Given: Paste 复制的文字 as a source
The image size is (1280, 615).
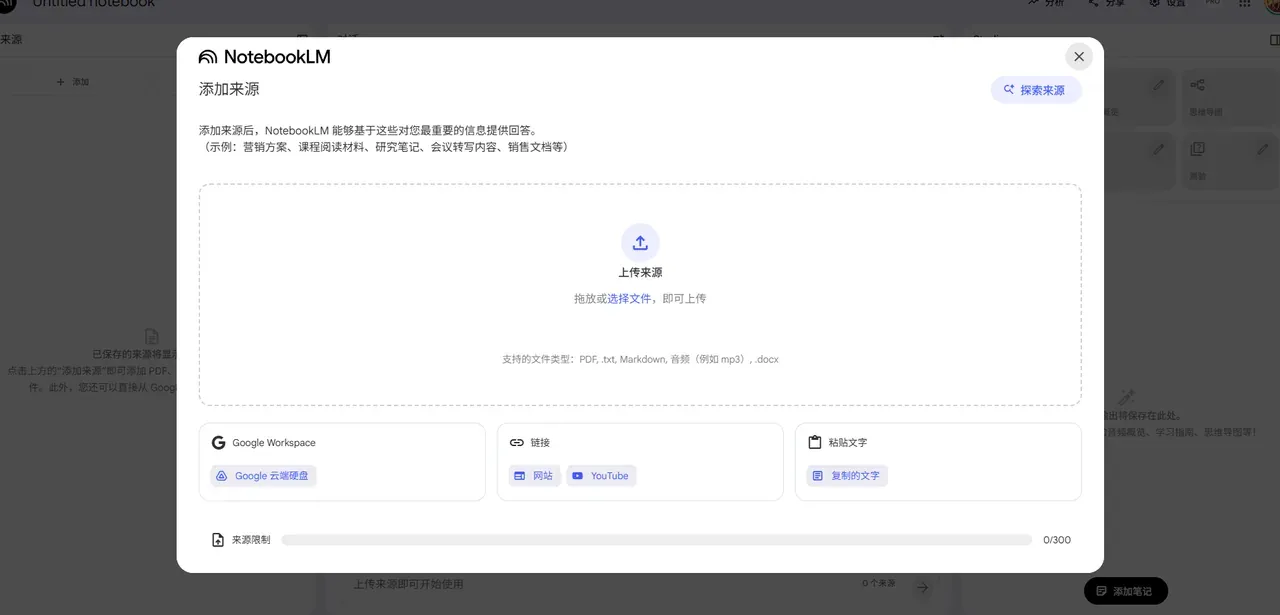Looking at the screenshot, I should point(847,476).
